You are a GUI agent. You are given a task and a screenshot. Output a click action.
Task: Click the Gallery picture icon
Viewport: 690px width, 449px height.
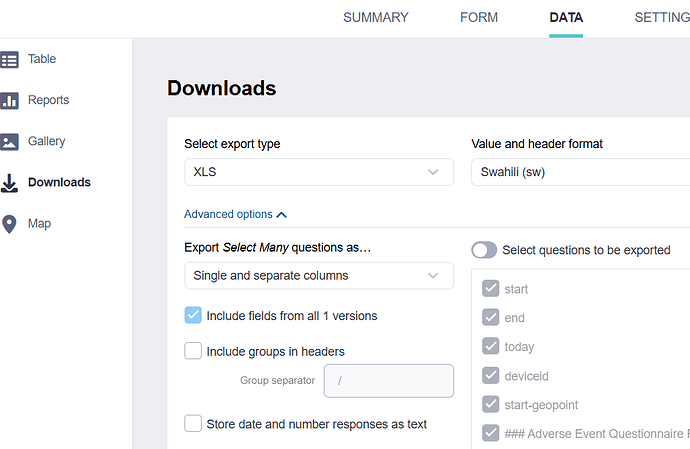9,142
